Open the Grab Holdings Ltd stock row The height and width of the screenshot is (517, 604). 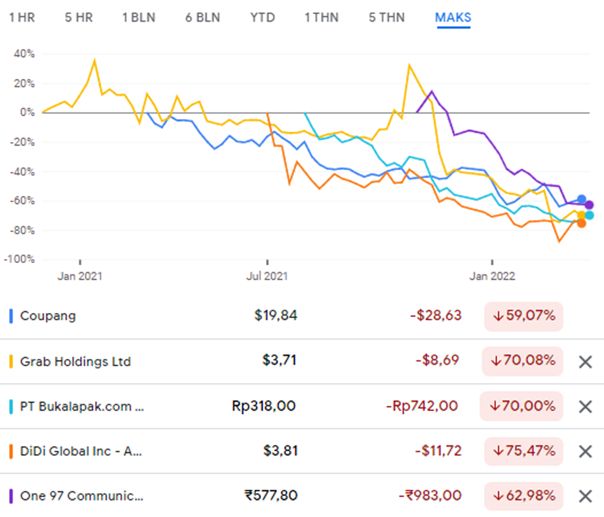point(302,361)
